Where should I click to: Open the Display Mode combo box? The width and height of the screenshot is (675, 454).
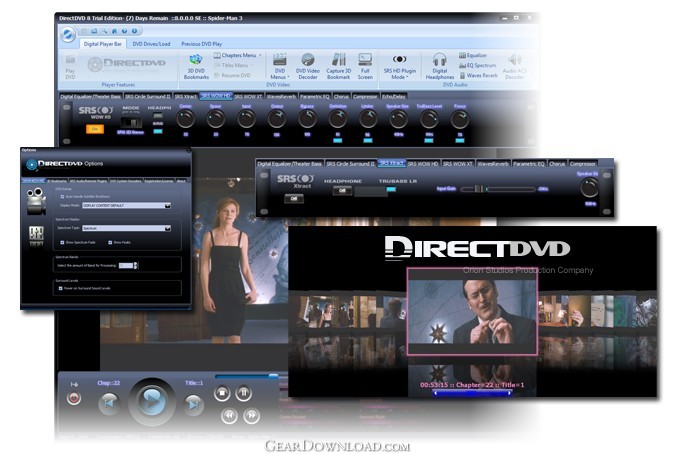pos(127,206)
